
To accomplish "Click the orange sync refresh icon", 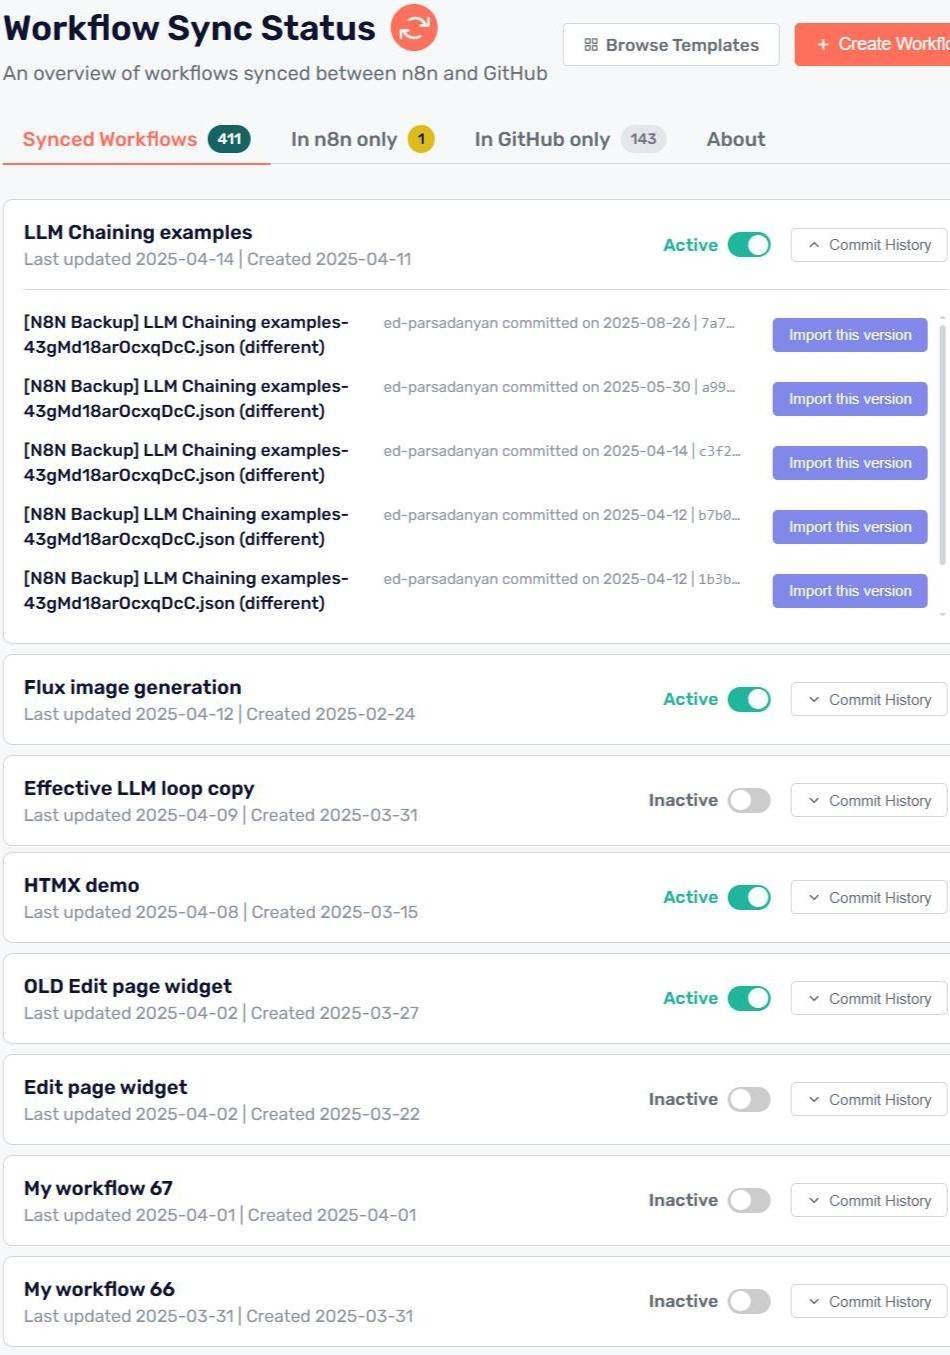I will [x=414, y=28].
